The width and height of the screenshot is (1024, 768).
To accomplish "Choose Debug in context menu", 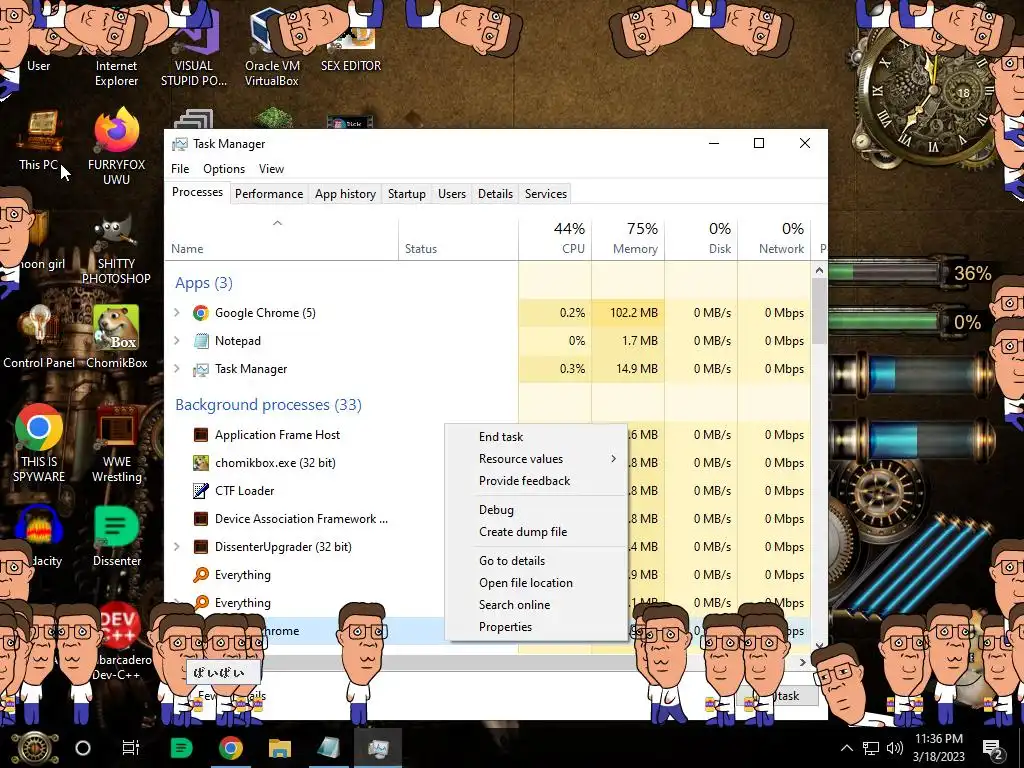I will coord(536,510).
